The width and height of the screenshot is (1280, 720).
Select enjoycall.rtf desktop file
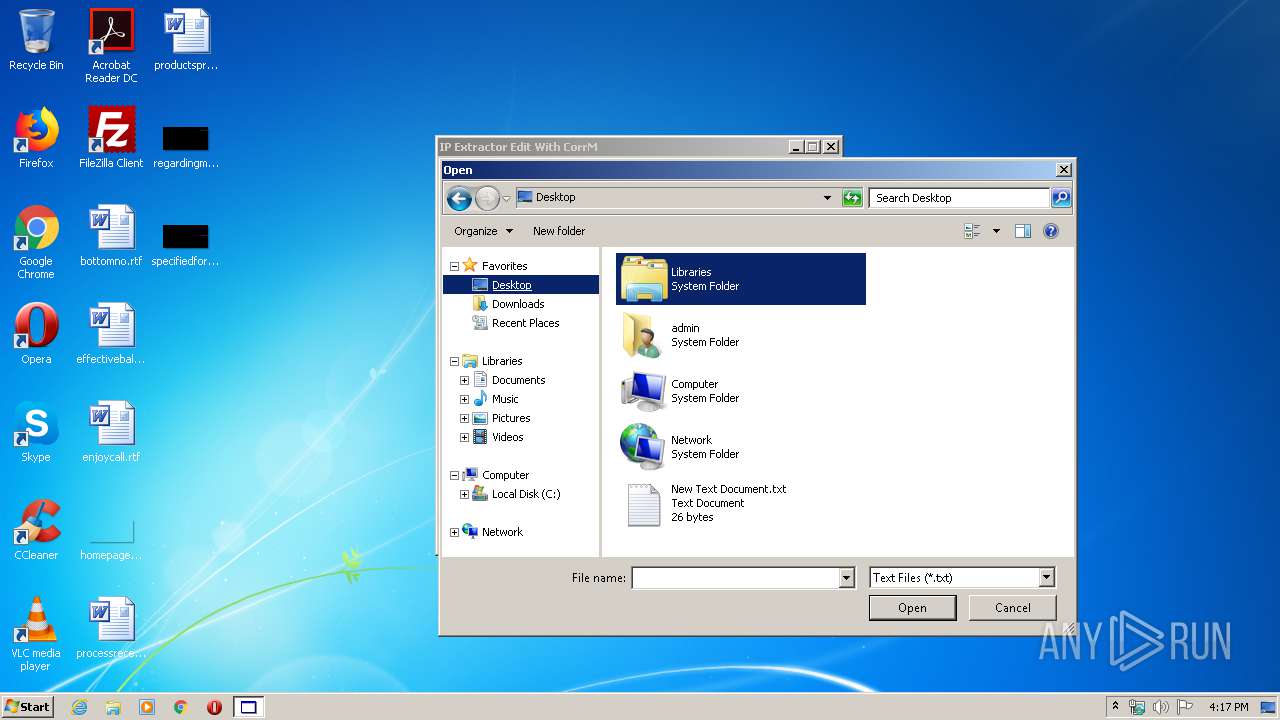point(111,432)
